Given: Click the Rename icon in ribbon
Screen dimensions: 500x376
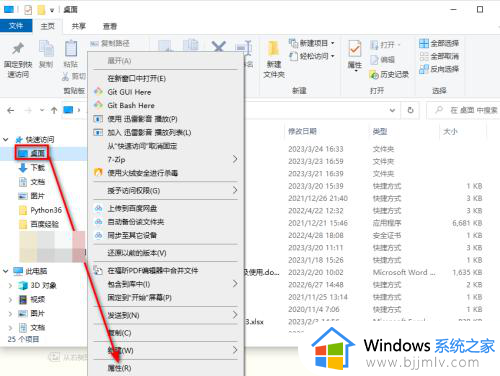Looking at the screenshot, I should (243, 47).
